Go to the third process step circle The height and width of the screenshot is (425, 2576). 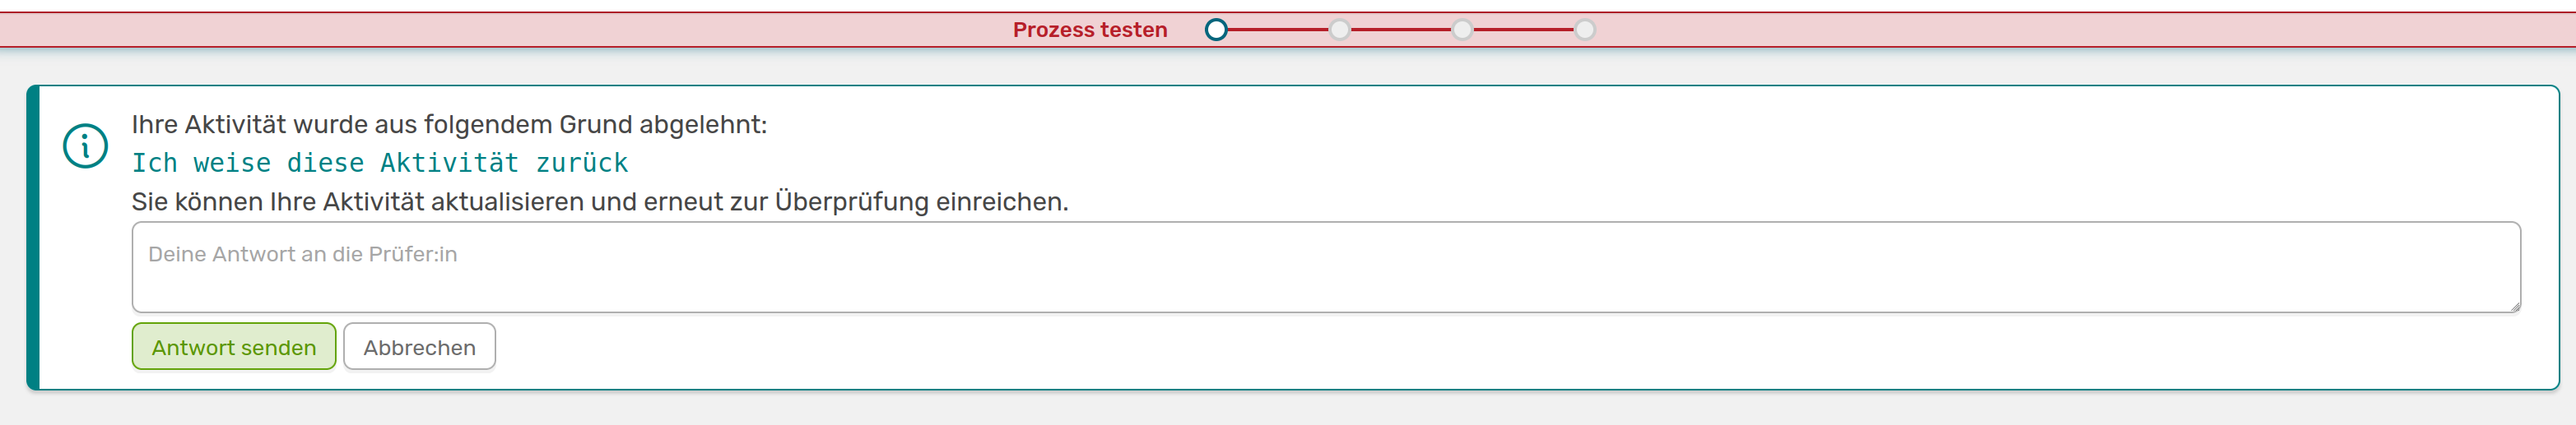pyautogui.click(x=1462, y=30)
